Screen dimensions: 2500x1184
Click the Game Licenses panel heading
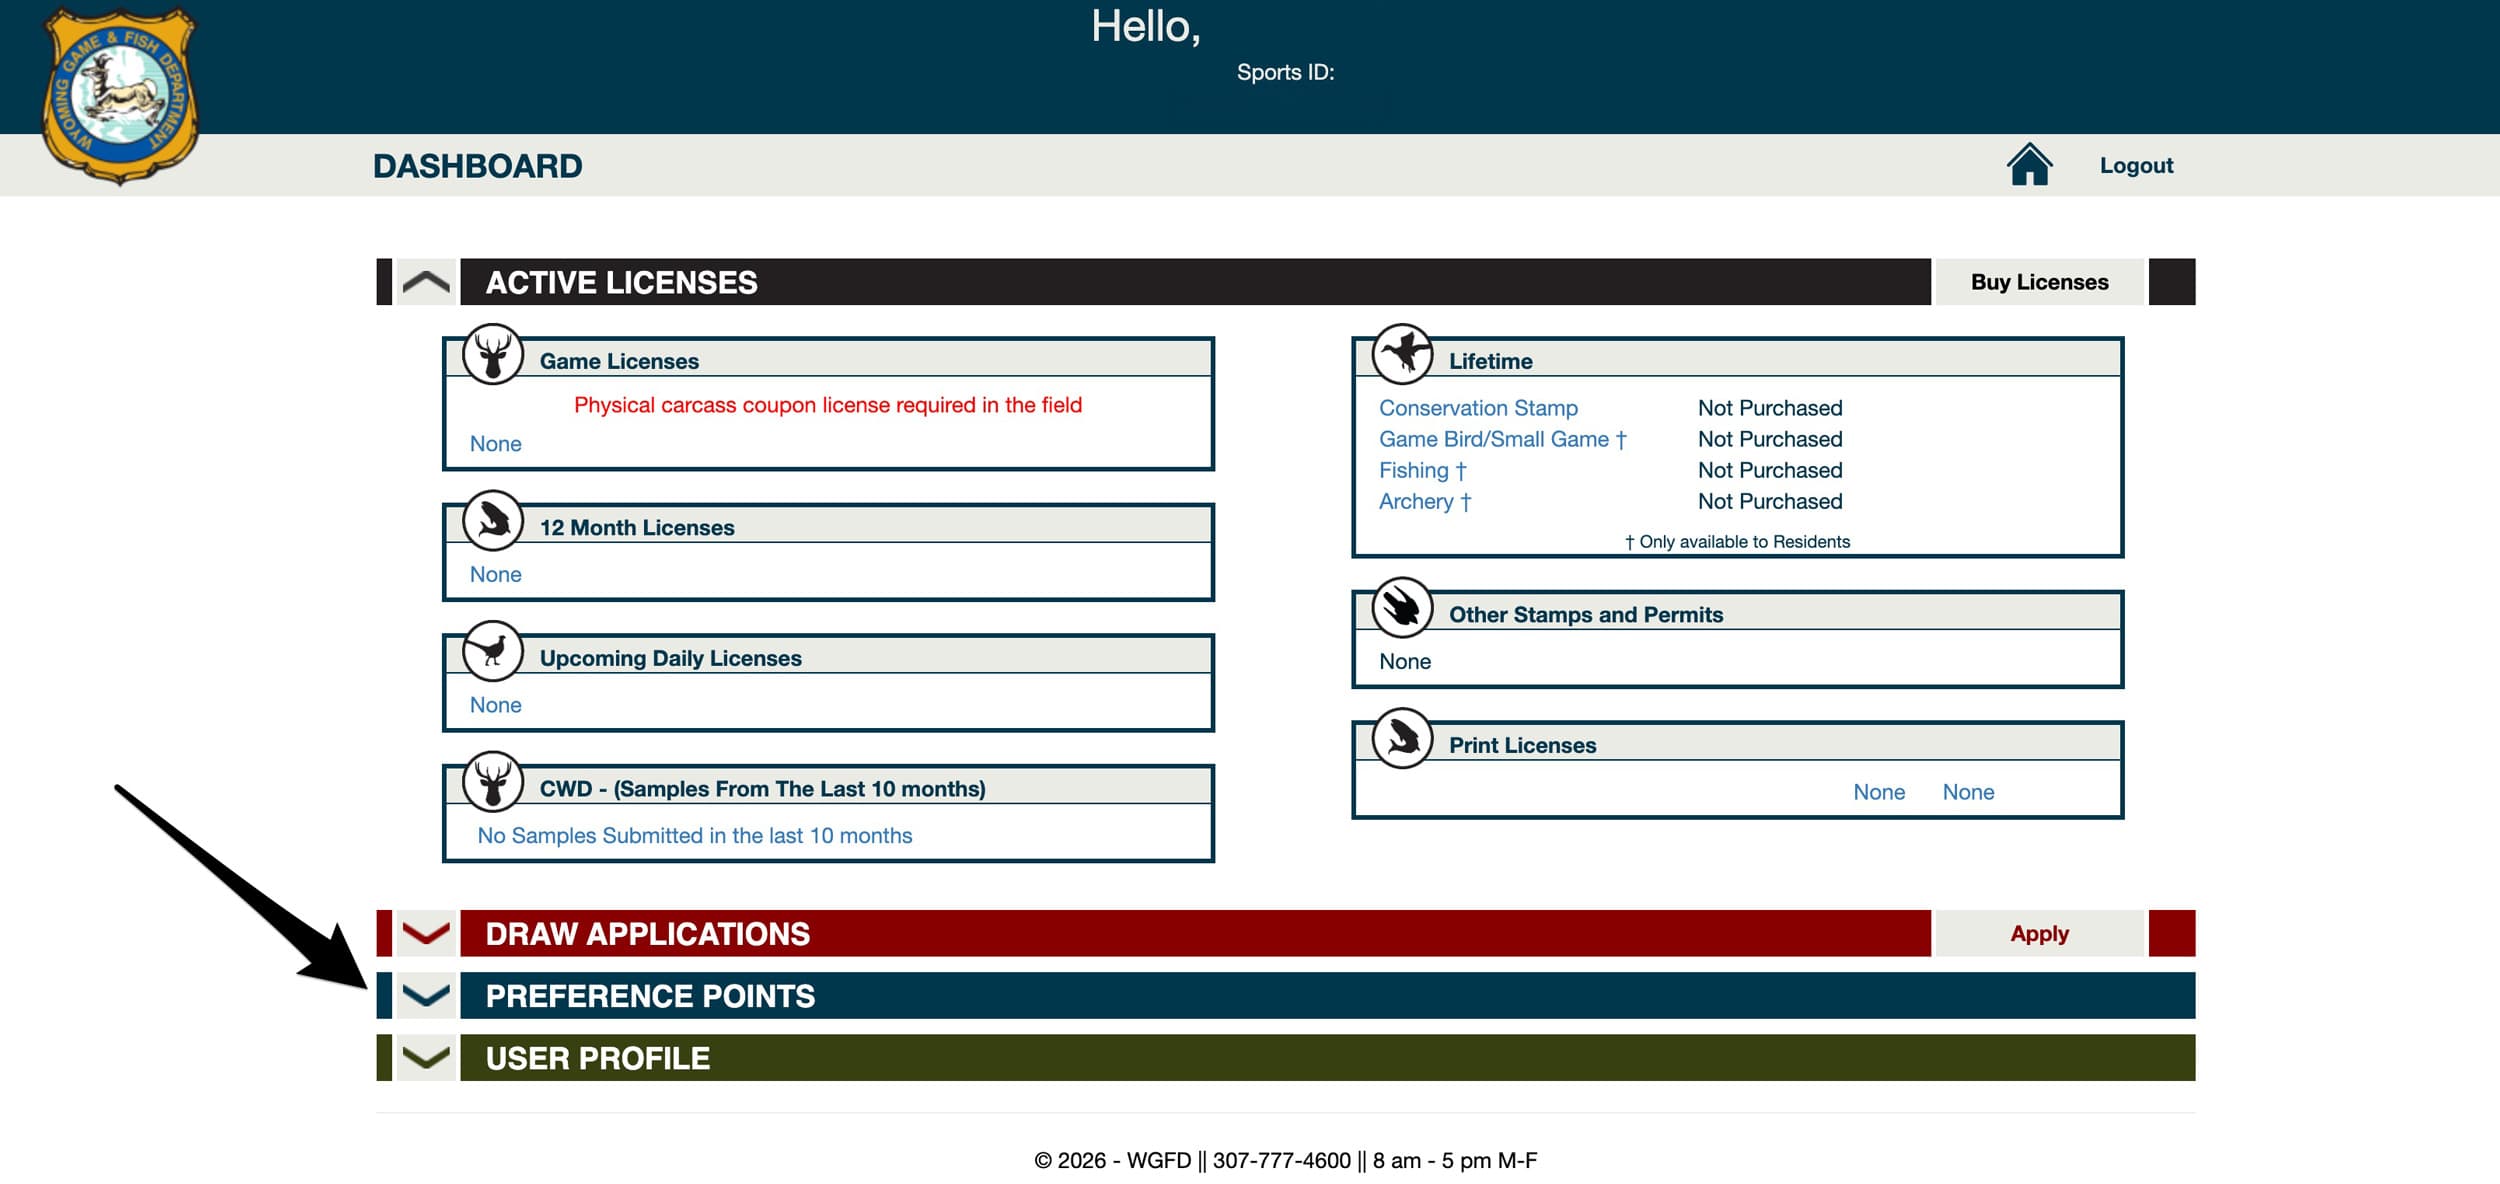click(619, 361)
